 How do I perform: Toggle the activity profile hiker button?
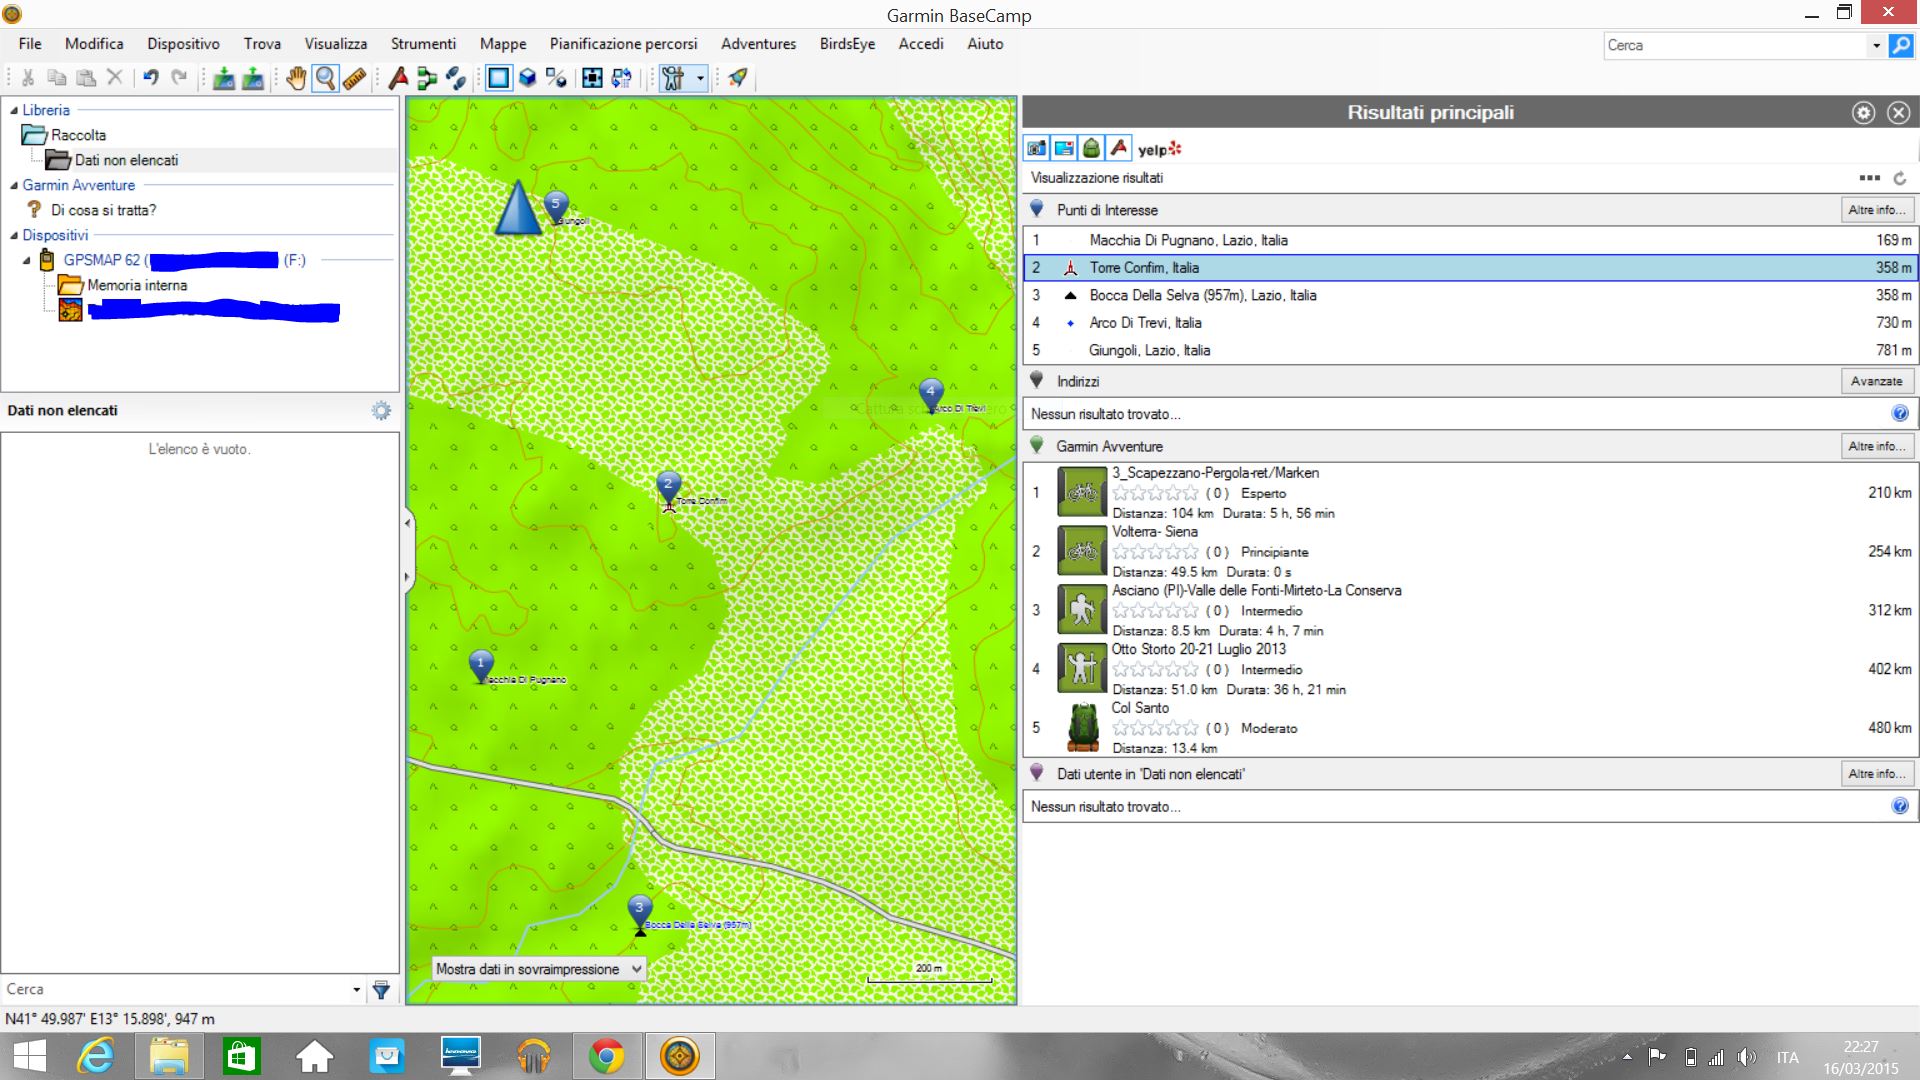click(x=673, y=78)
